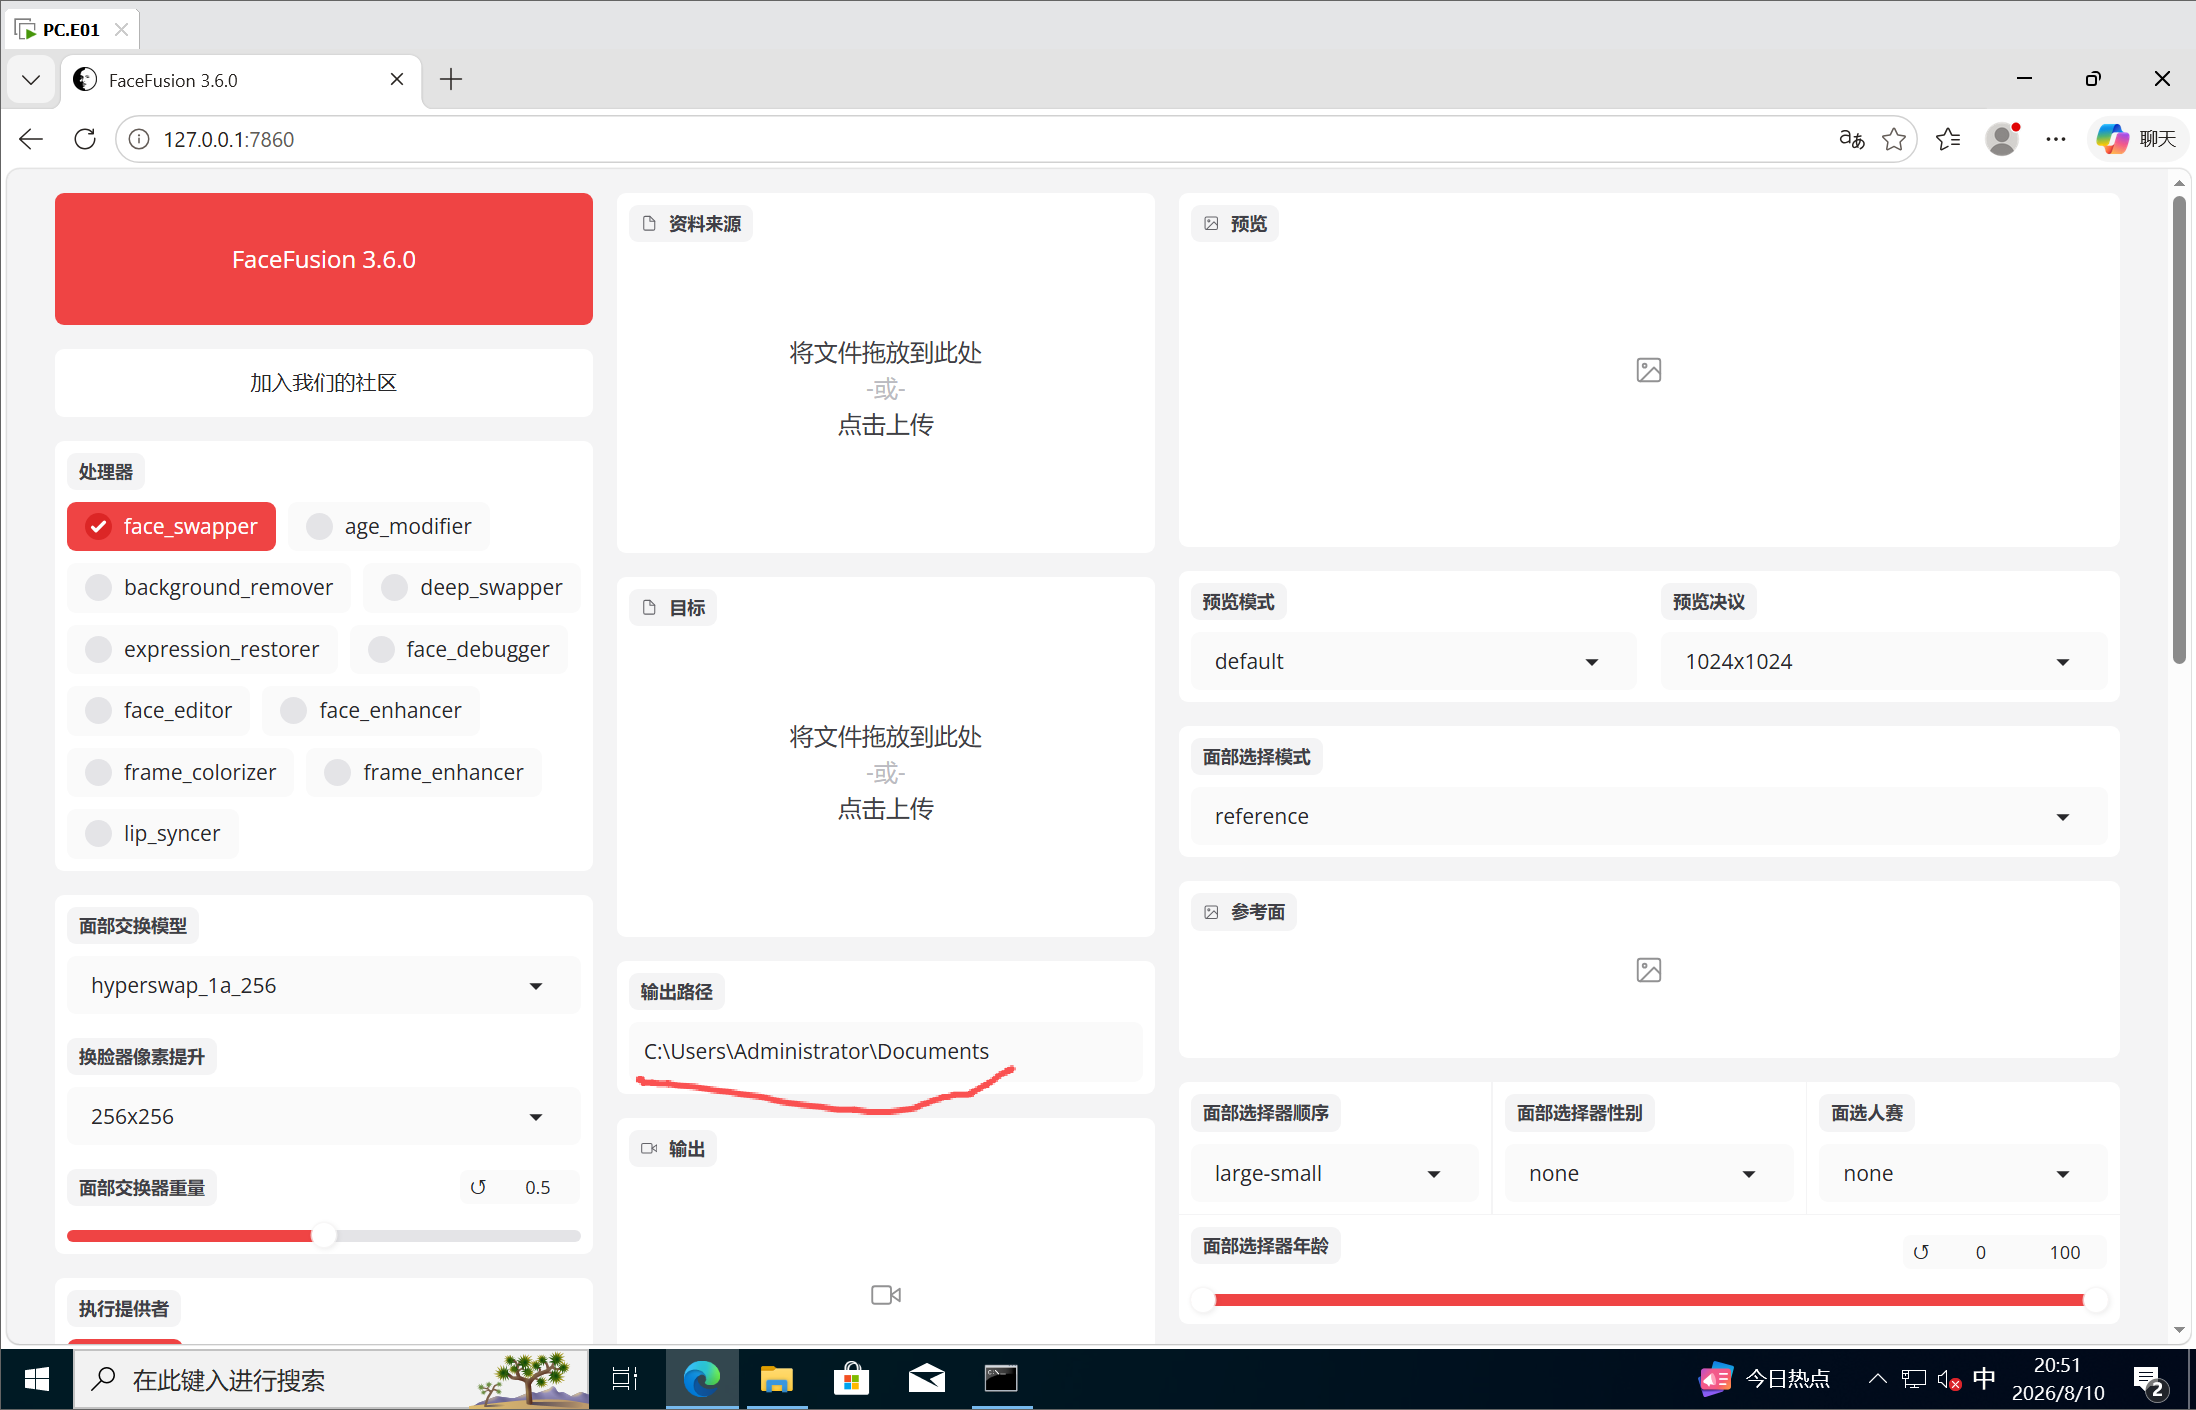Screen dimensions: 2196x1410
Task: Open the reference face selector mode dropdown
Action: [x=1648, y=816]
